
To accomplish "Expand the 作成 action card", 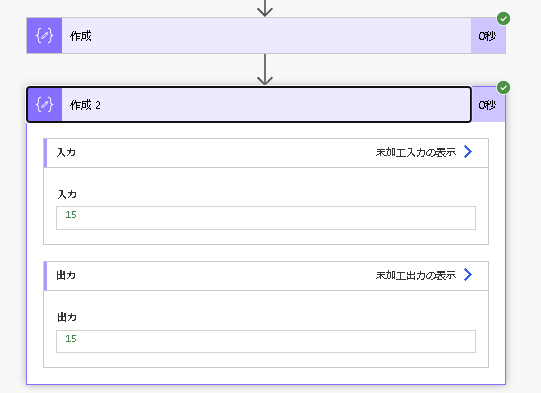I will [266, 36].
